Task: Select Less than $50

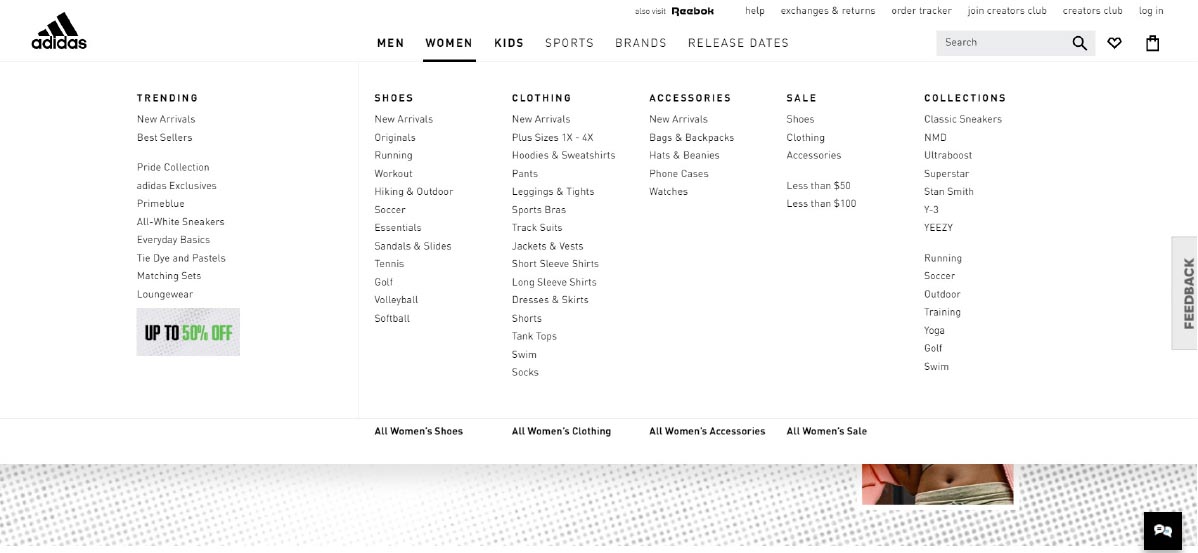Action: (x=818, y=186)
